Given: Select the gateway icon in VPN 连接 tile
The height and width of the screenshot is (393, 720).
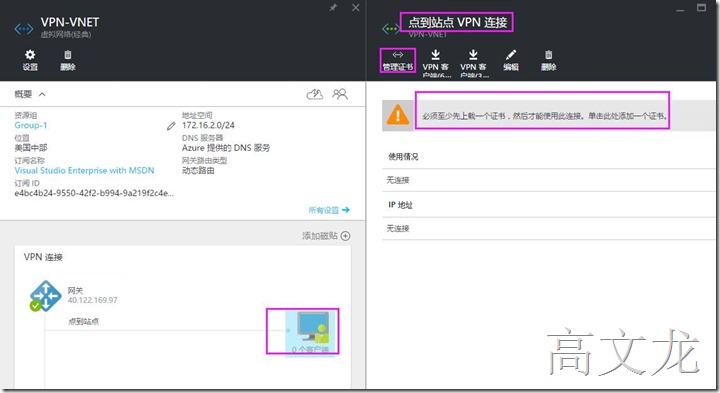Looking at the screenshot, I should tap(45, 296).
